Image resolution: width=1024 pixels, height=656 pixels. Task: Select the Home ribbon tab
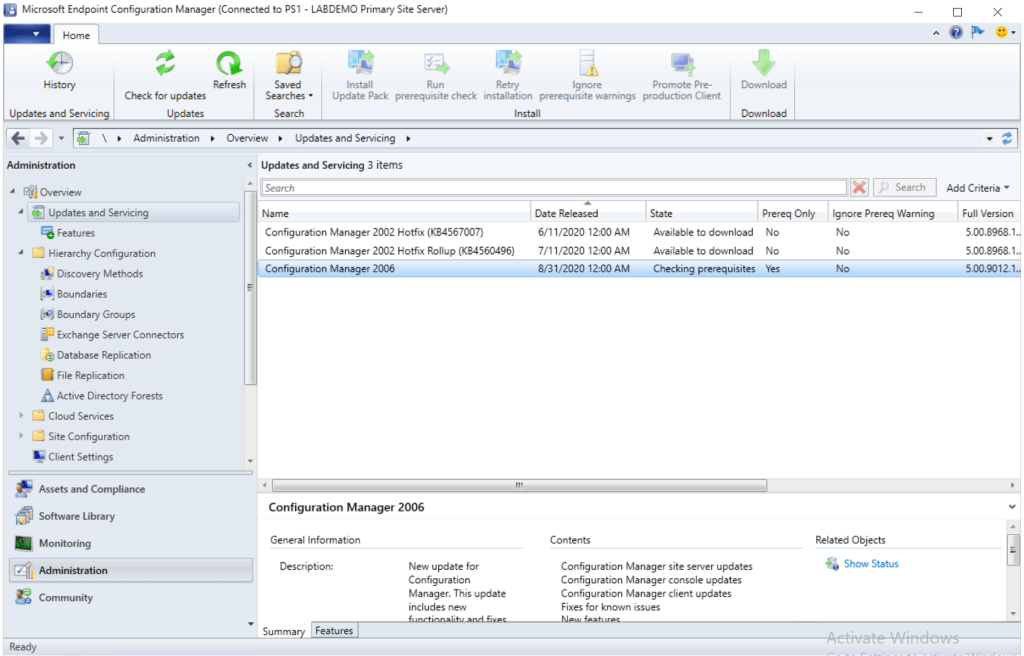(x=76, y=35)
